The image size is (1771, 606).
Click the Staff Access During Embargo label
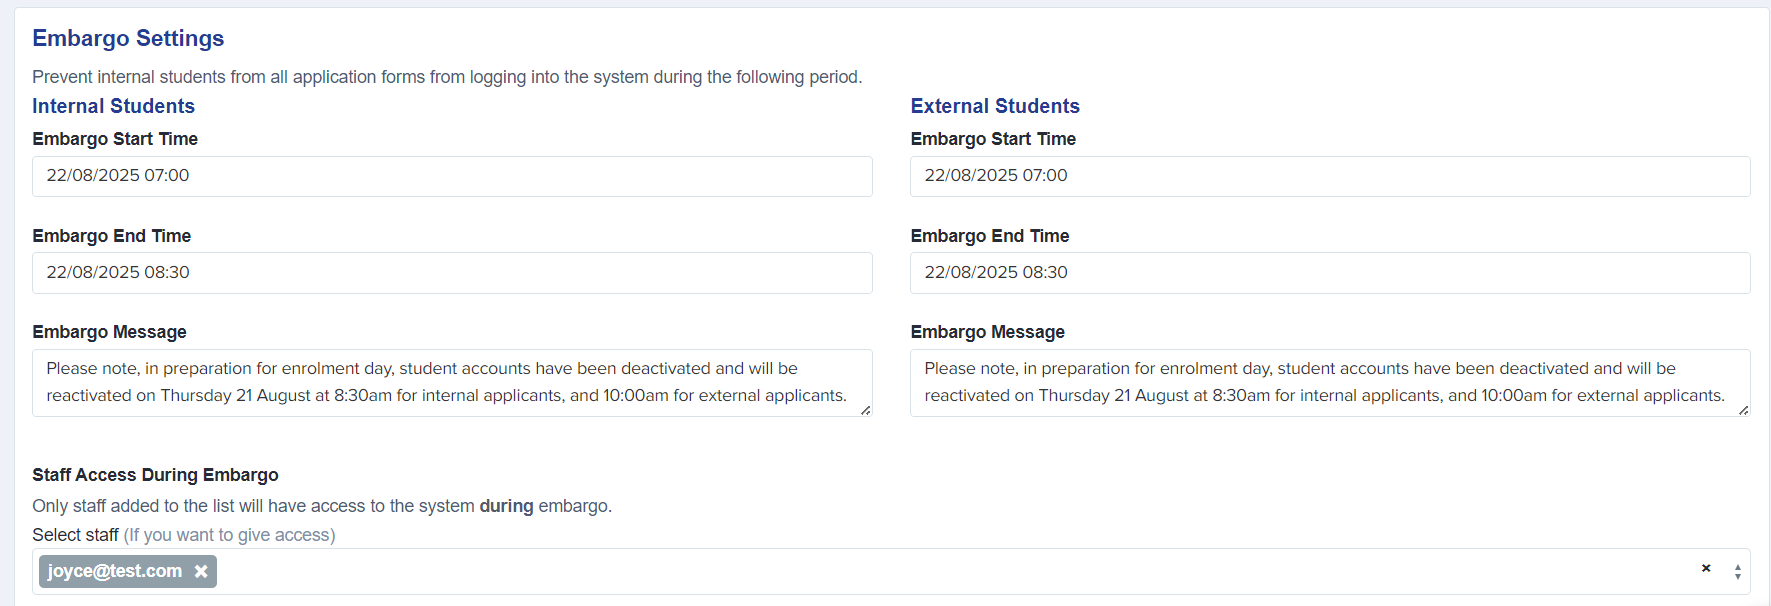pos(155,475)
